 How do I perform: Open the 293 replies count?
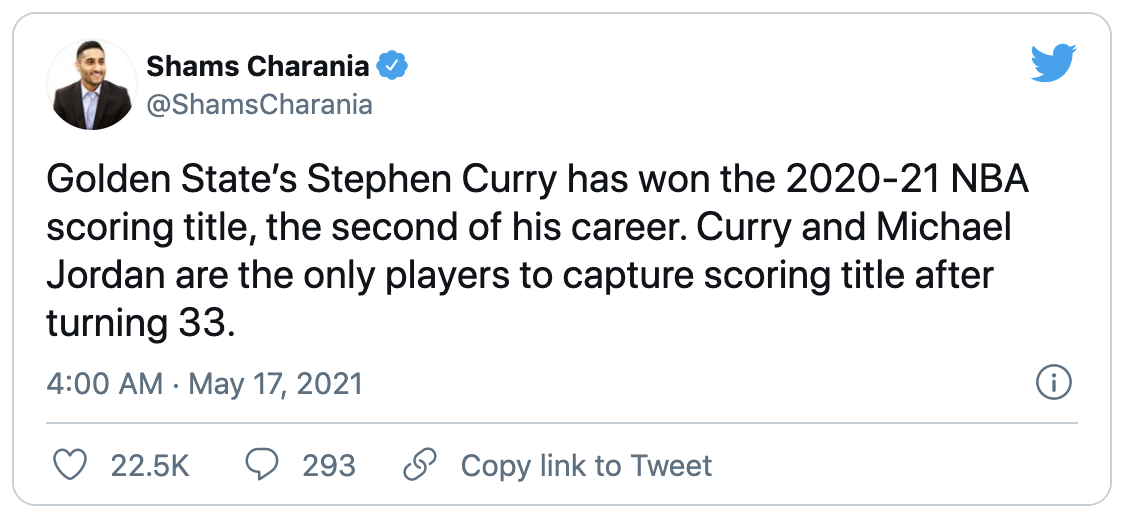pos(329,465)
